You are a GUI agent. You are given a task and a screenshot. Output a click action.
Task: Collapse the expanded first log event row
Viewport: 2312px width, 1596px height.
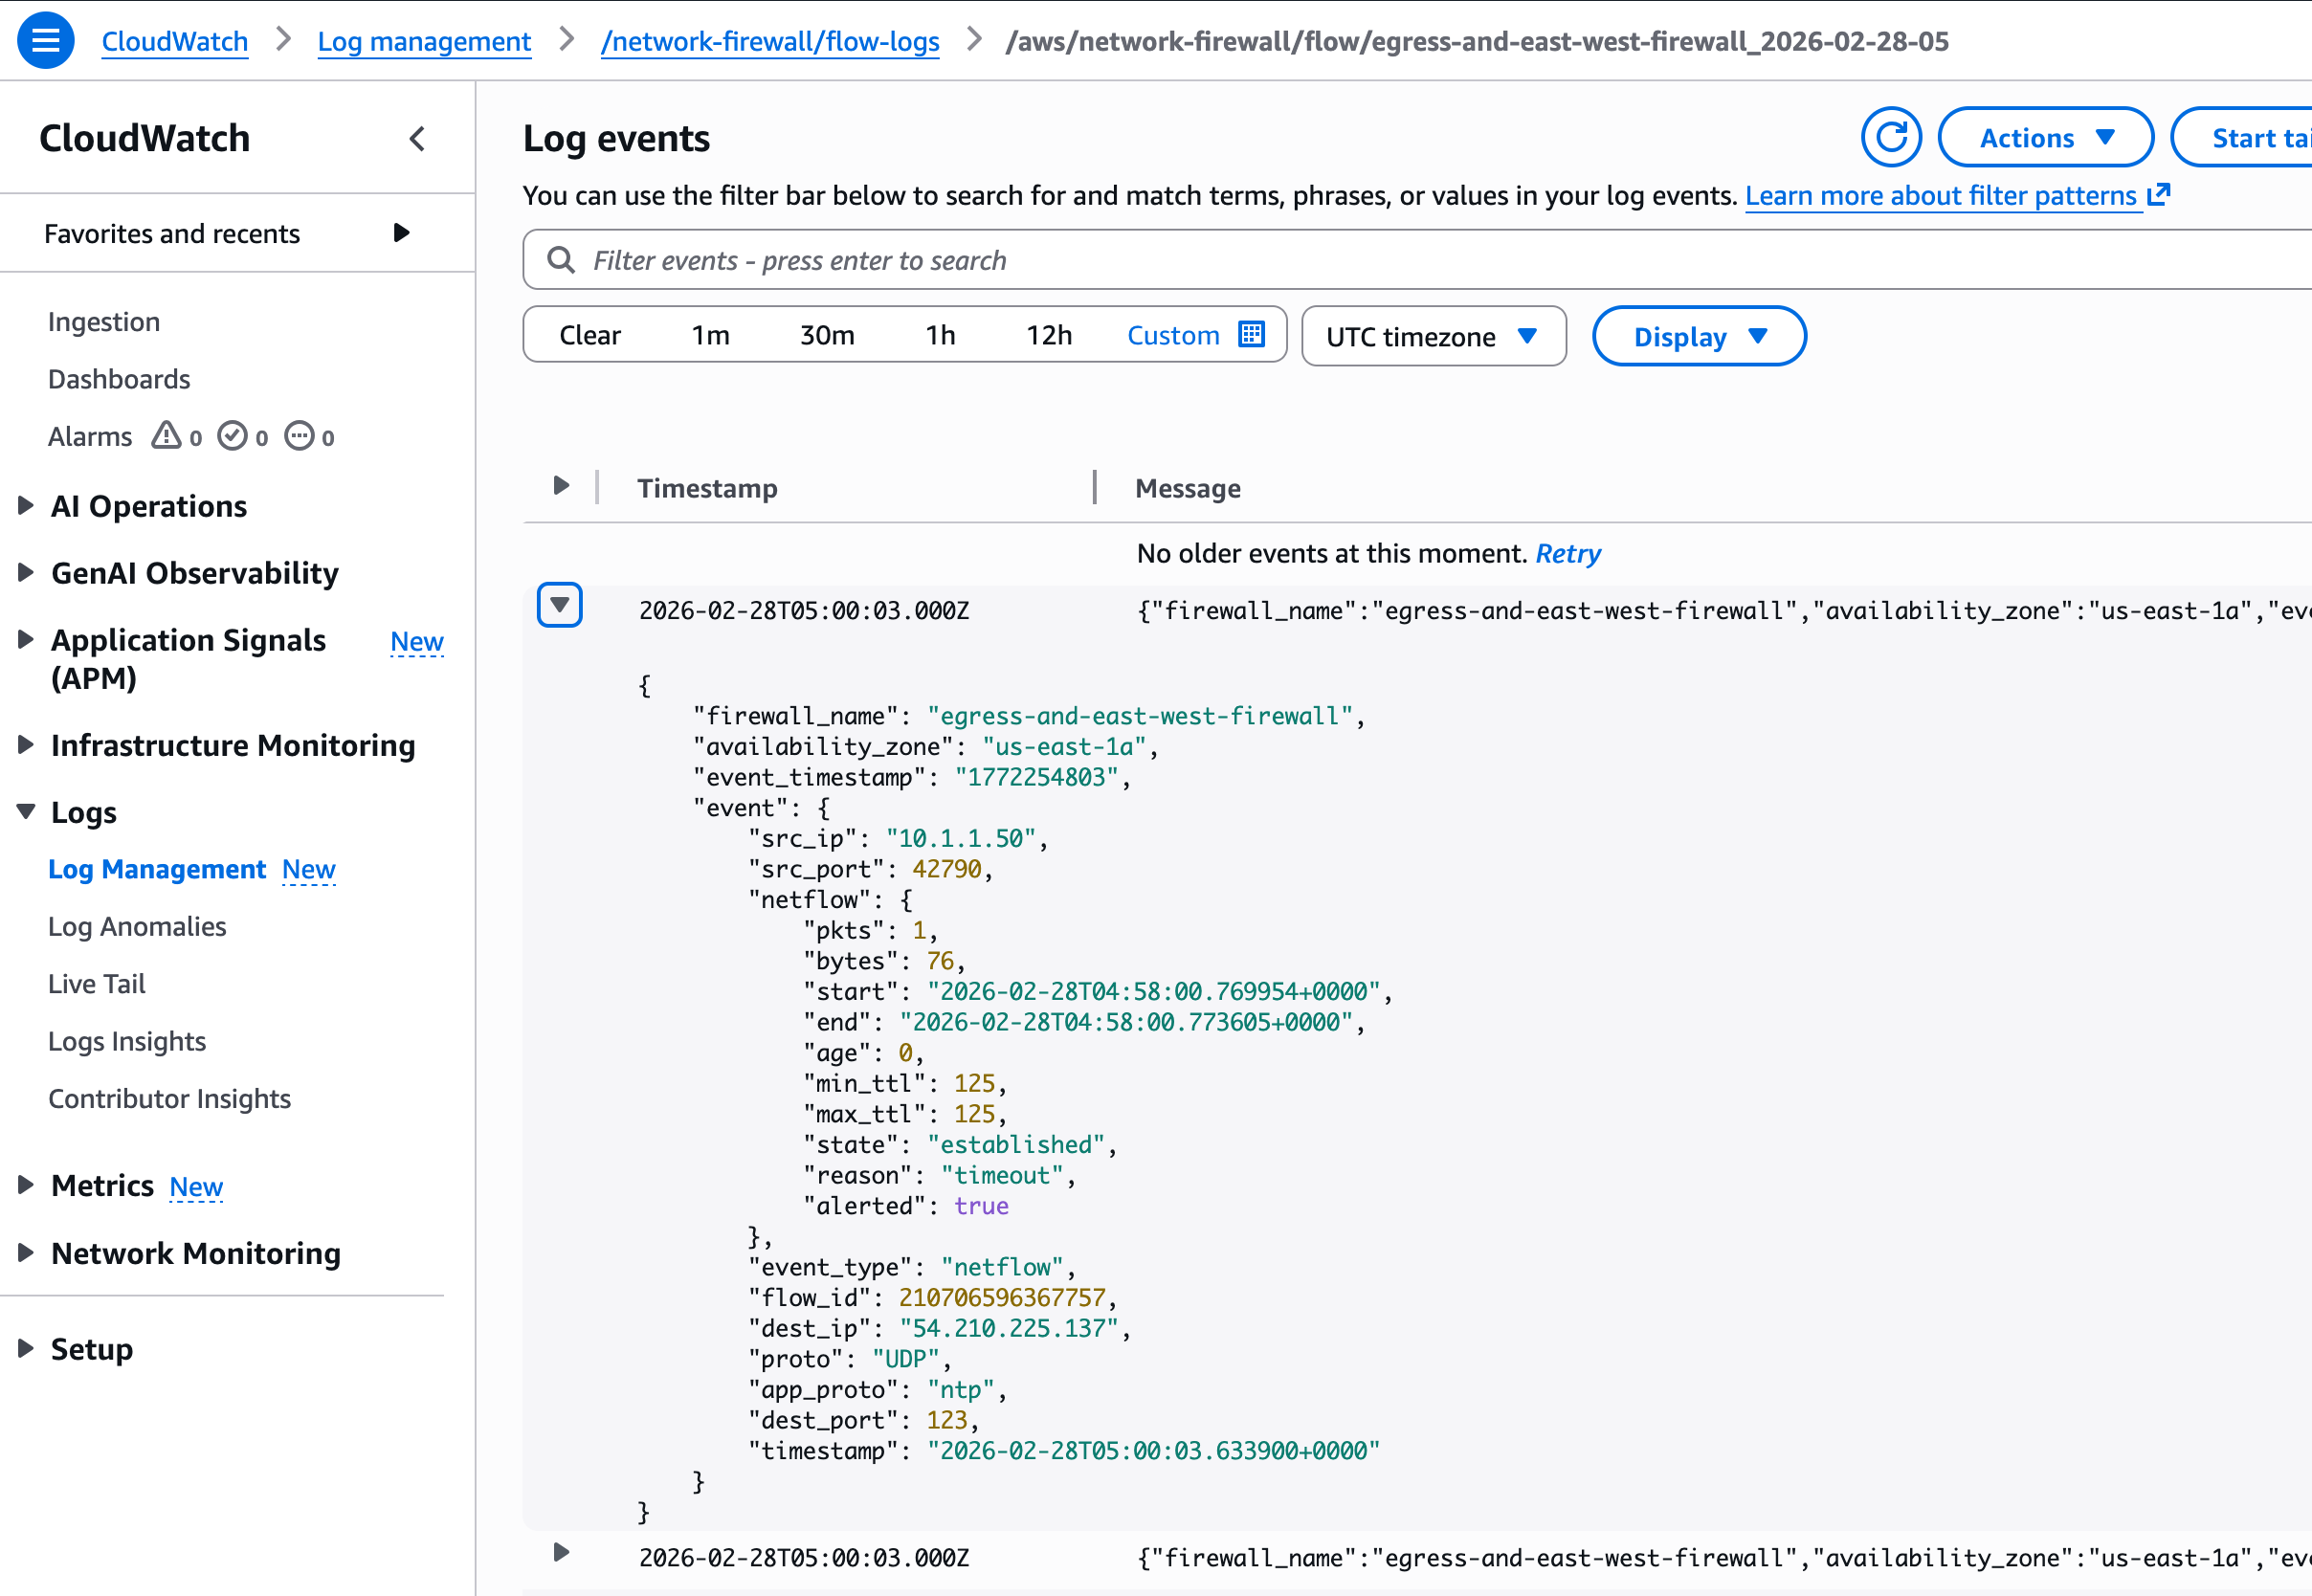[x=560, y=605]
